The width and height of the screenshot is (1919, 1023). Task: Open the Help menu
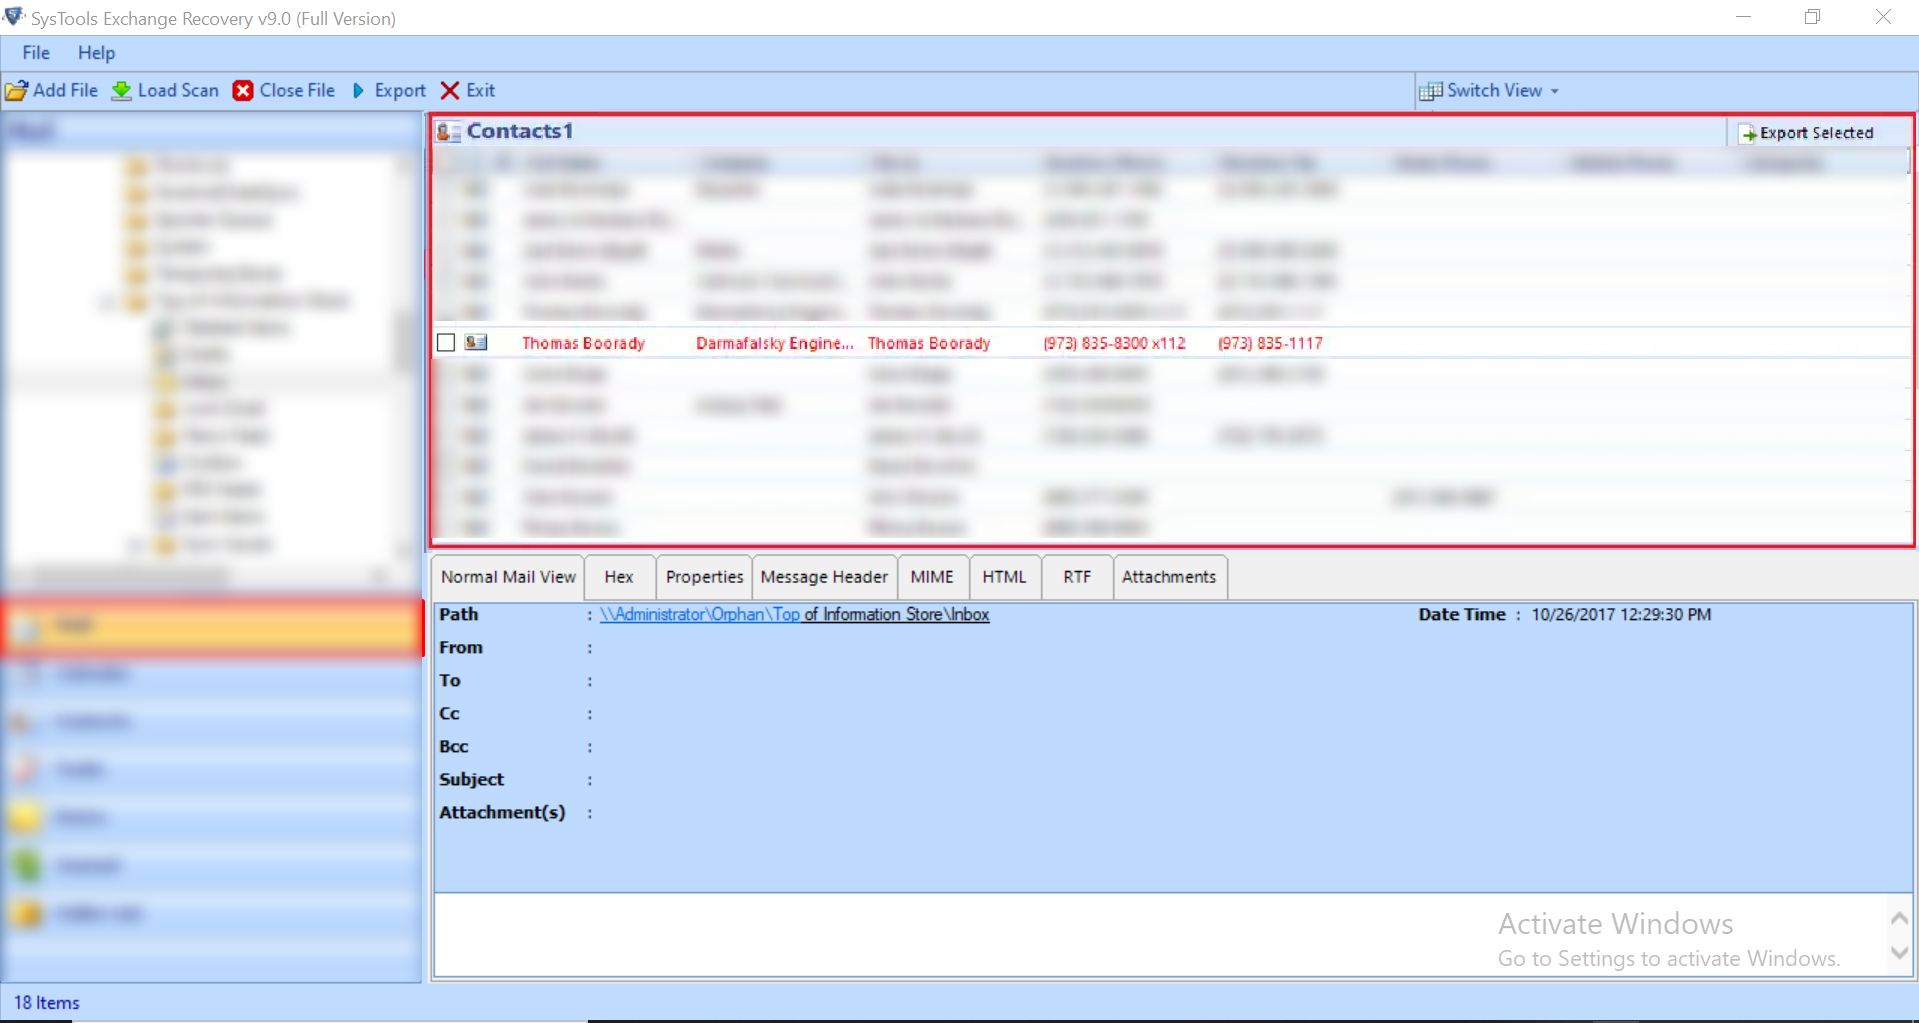point(96,52)
